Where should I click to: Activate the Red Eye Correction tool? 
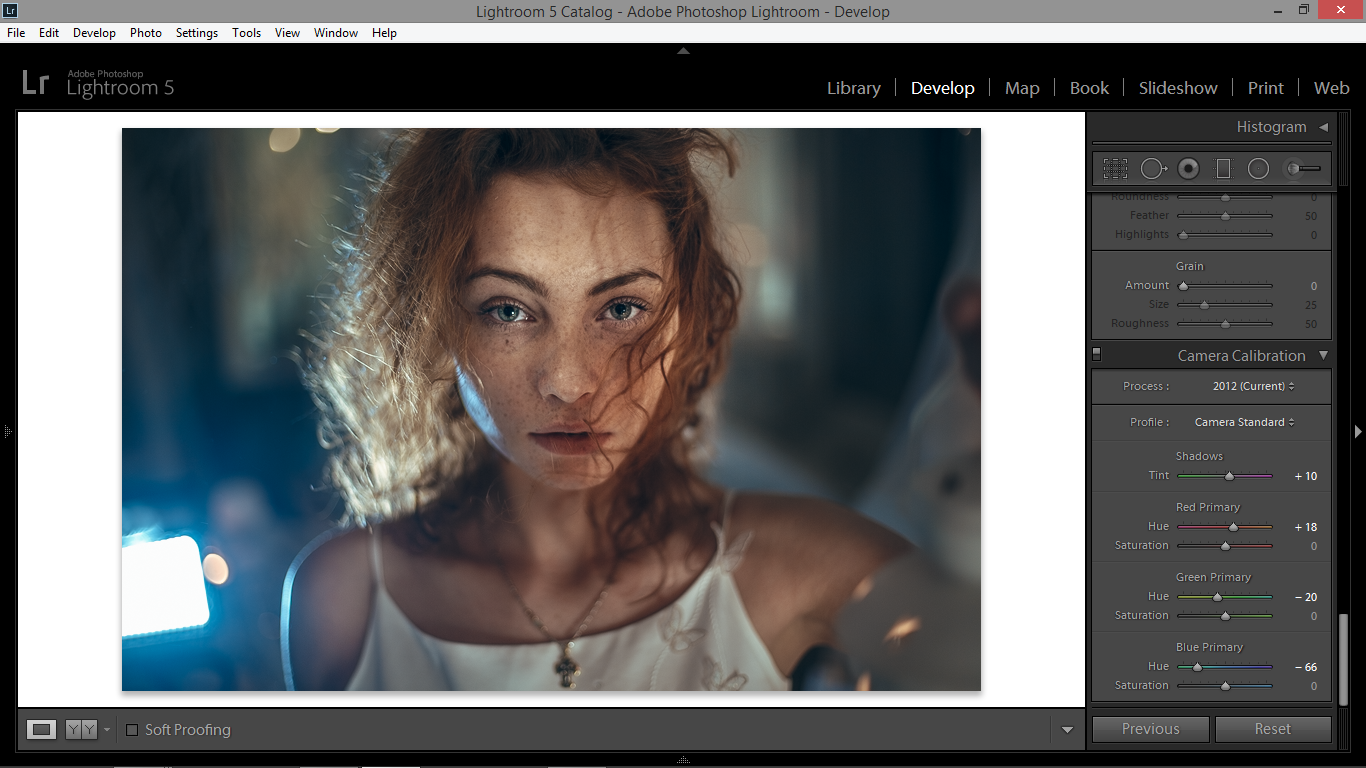pos(1188,169)
